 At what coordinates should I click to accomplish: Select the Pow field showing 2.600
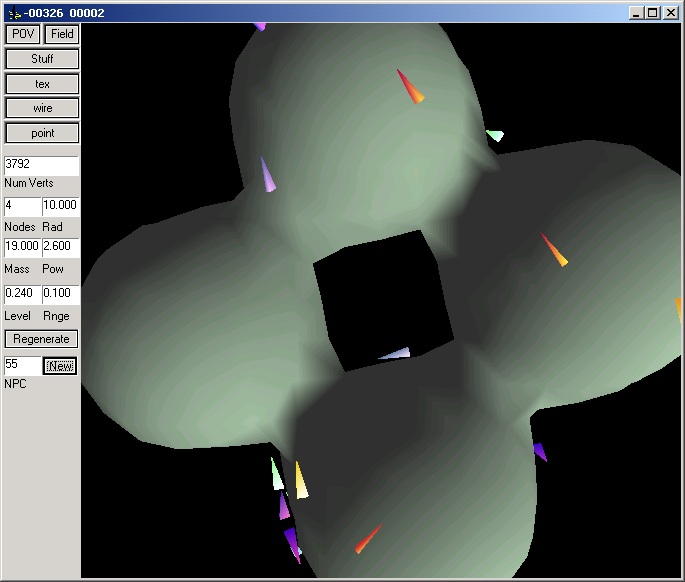pos(60,247)
